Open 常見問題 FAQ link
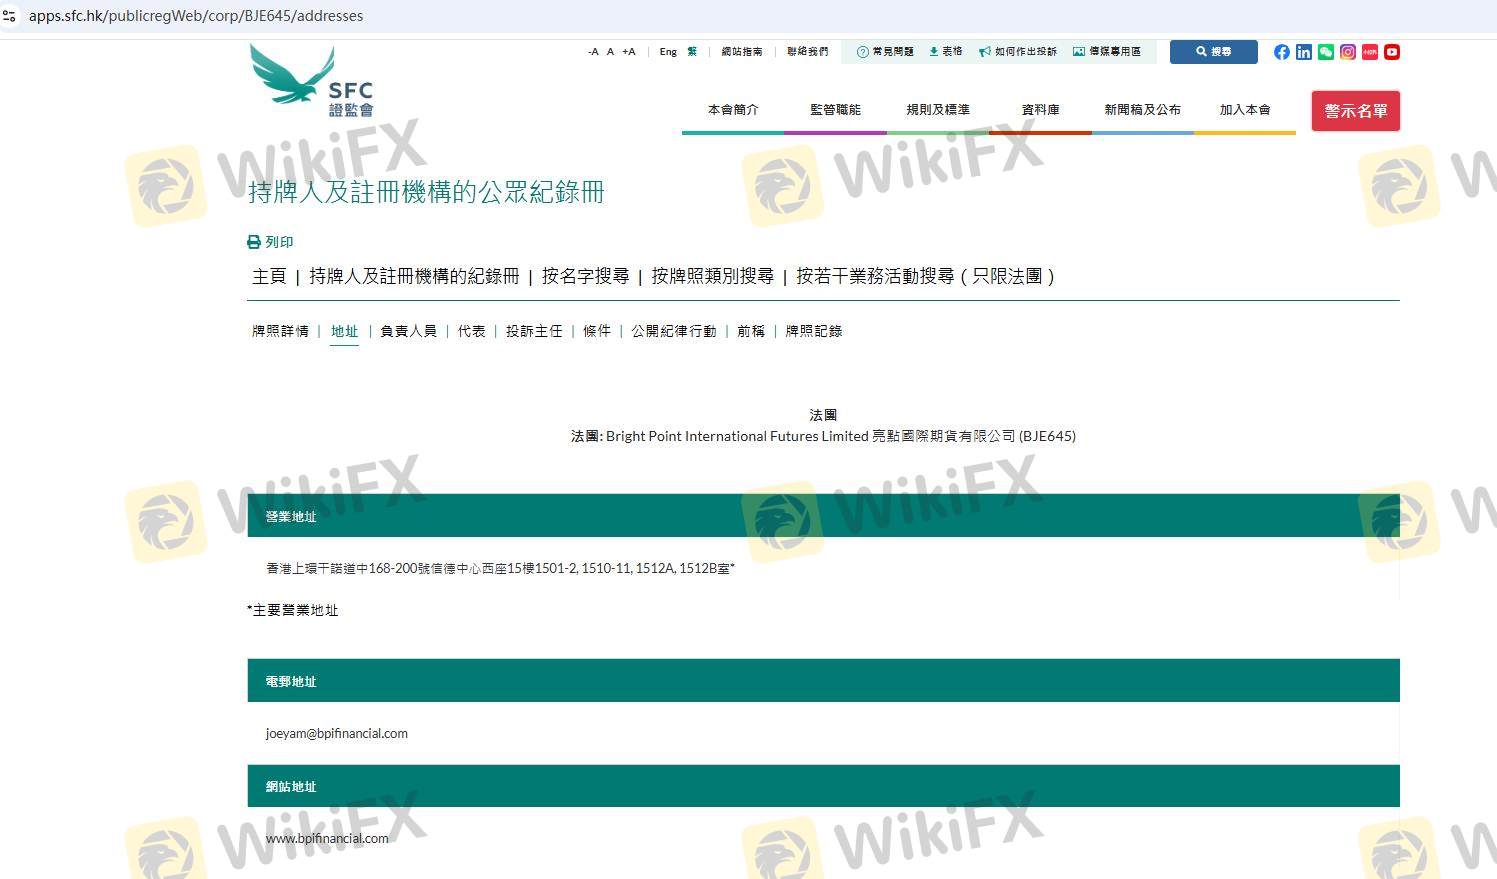 (x=886, y=51)
